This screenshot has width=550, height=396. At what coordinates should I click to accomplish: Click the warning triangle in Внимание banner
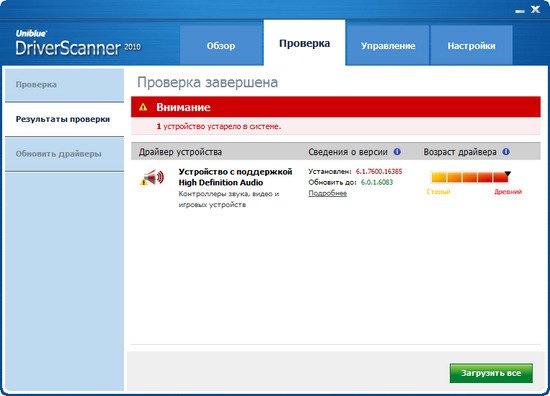click(x=143, y=107)
